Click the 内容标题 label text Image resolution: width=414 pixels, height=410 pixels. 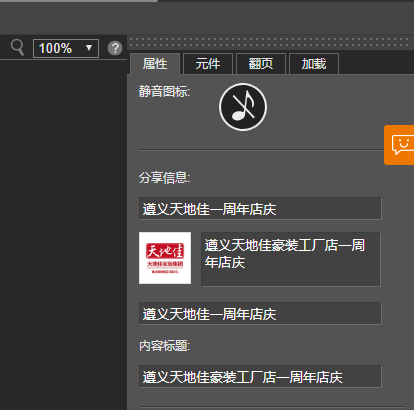[x=165, y=346]
